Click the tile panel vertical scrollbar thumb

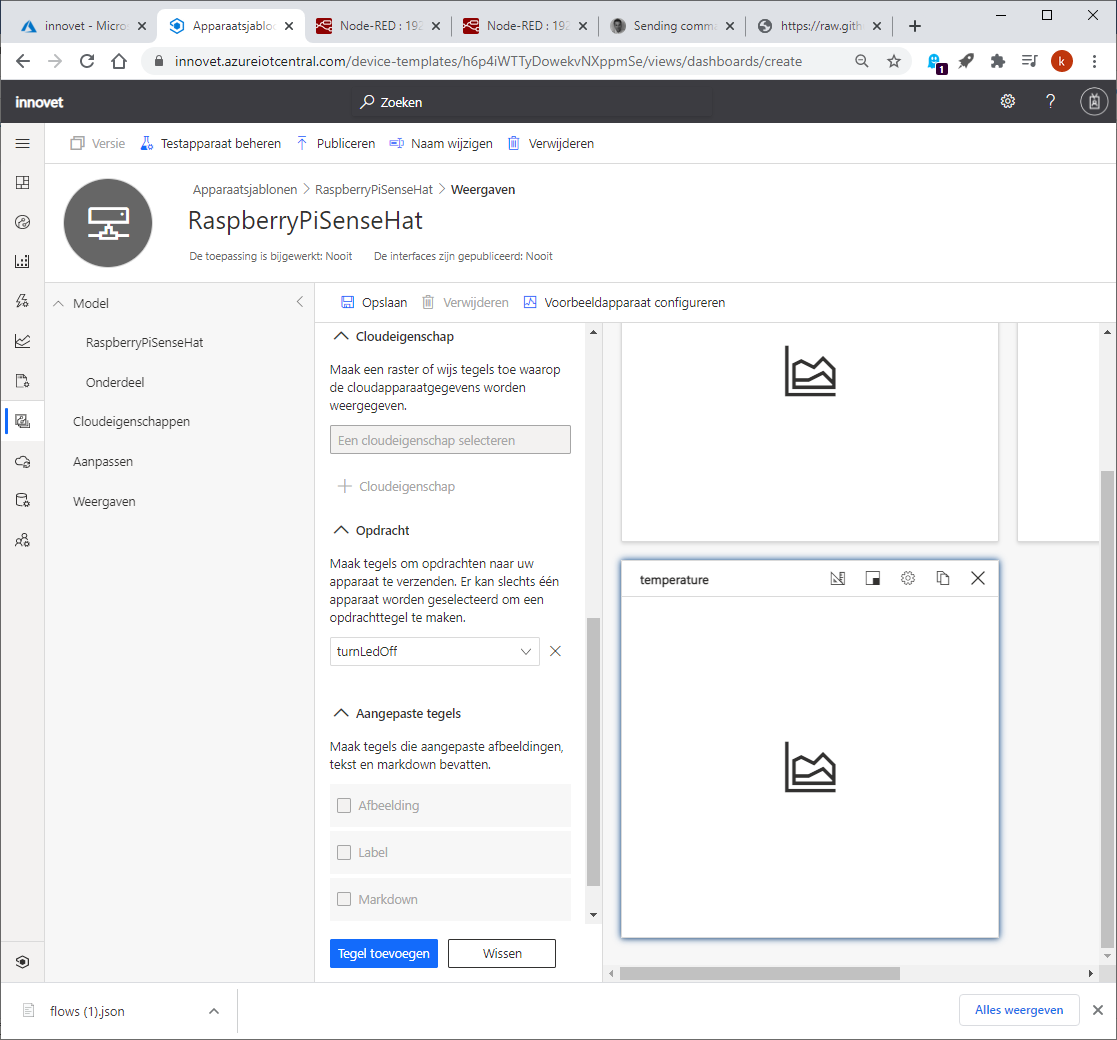[x=593, y=752]
